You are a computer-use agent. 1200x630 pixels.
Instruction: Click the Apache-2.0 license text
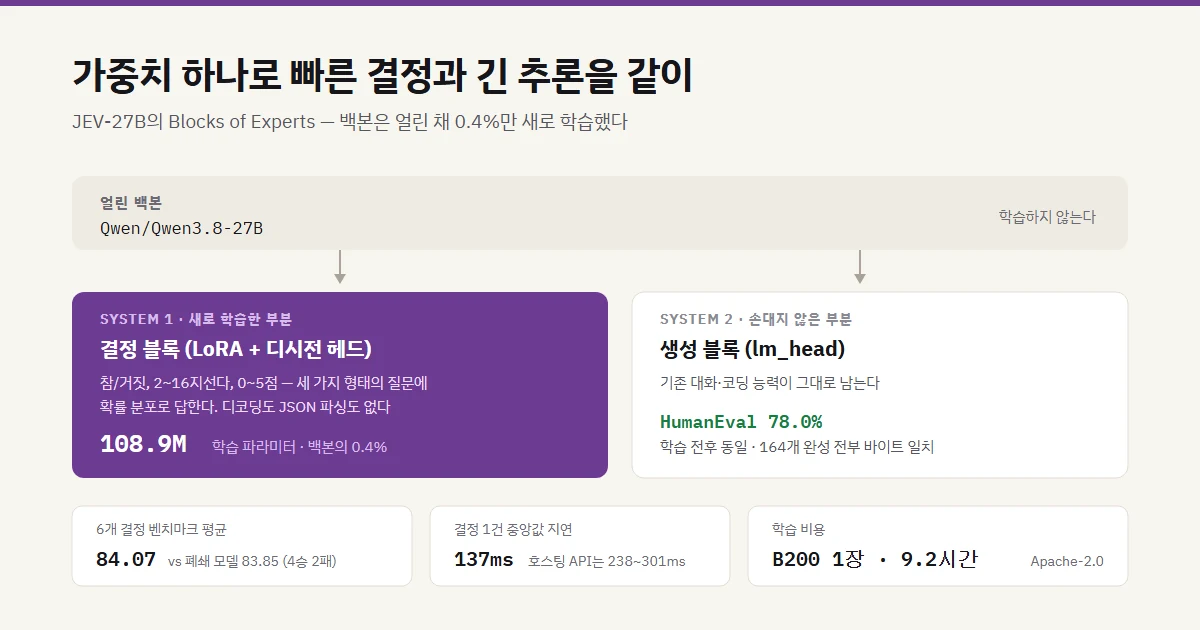point(1067,561)
